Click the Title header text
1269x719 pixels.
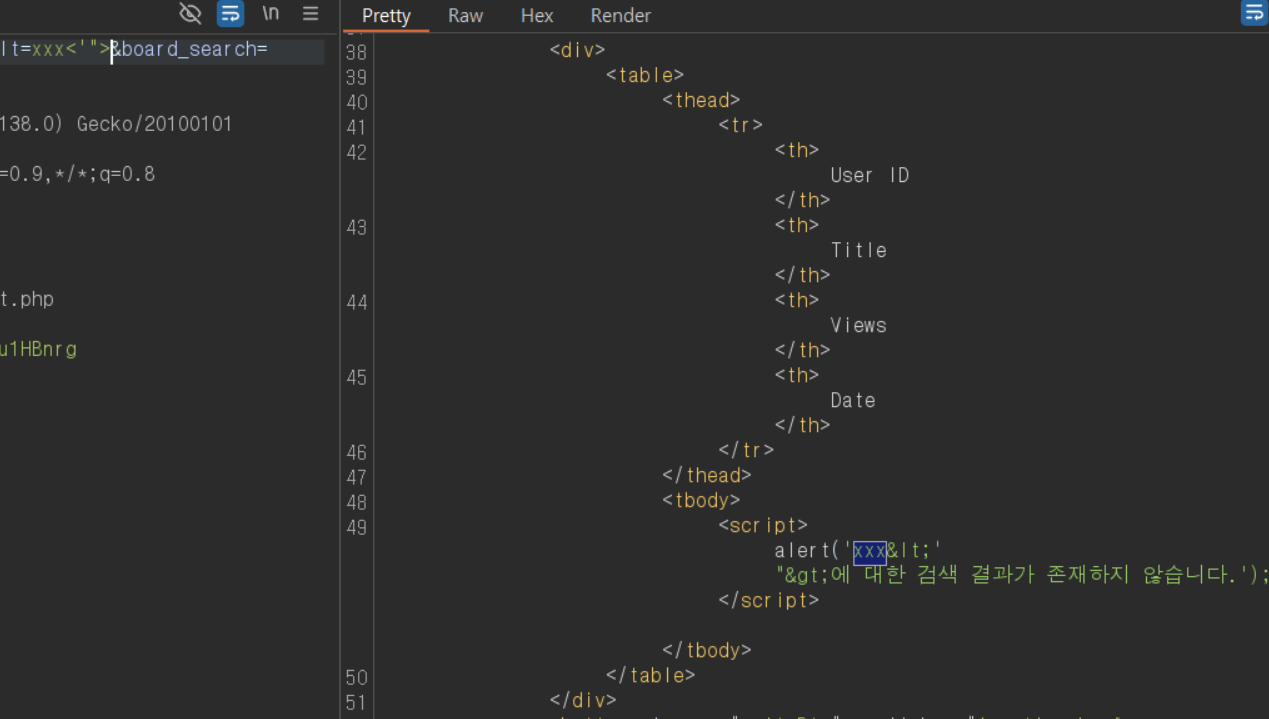pos(858,250)
